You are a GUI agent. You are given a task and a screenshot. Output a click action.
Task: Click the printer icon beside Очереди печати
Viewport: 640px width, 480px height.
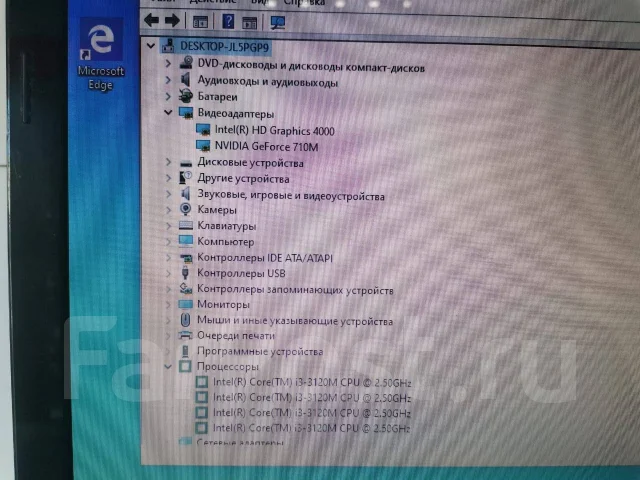185,336
